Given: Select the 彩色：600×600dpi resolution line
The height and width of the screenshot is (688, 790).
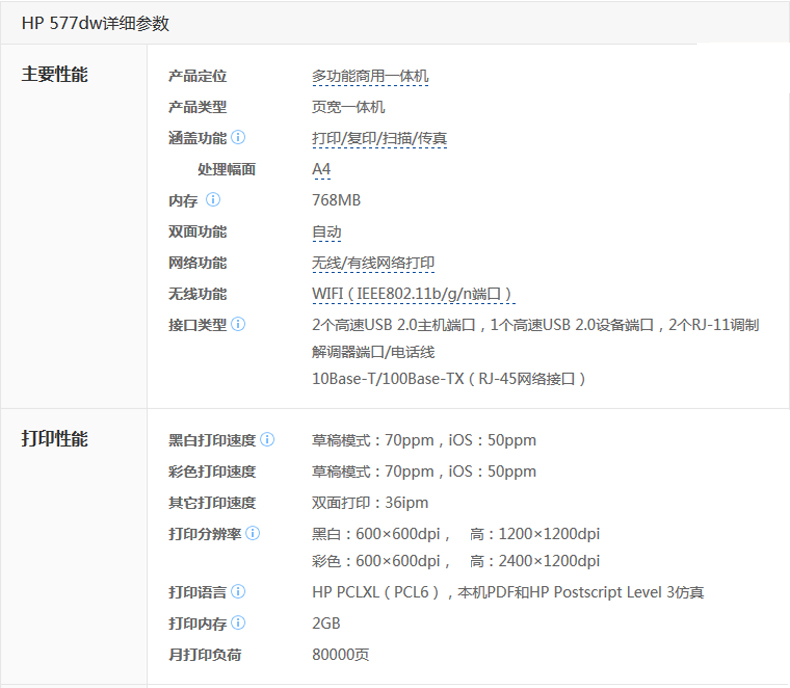Looking at the screenshot, I should click(x=456, y=561).
